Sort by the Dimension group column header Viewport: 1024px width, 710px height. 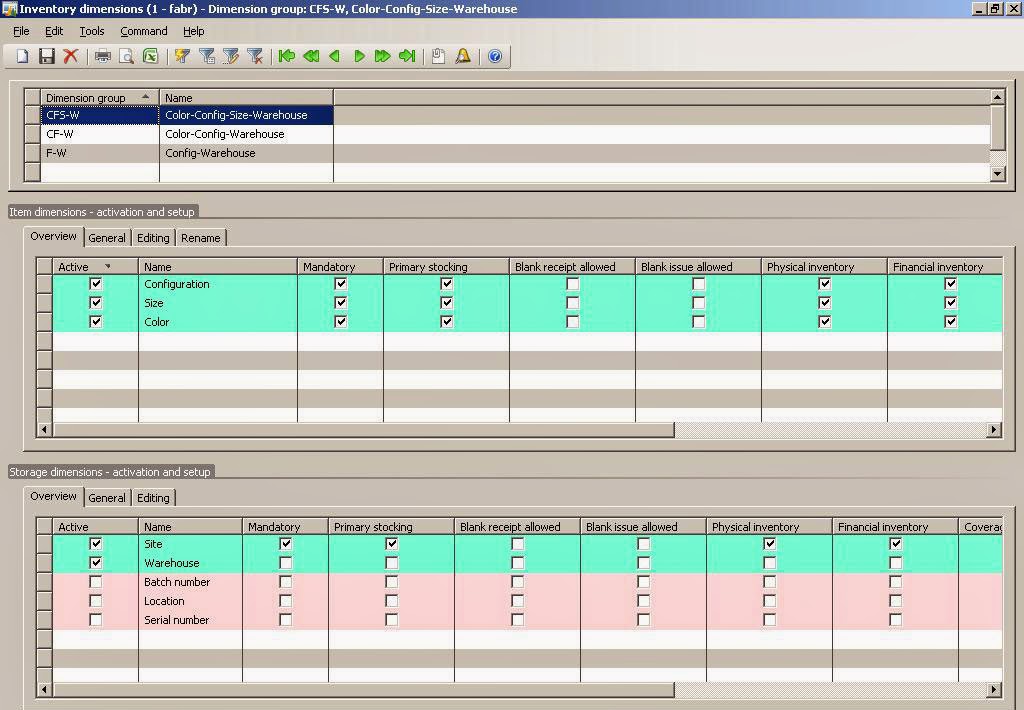tap(100, 97)
